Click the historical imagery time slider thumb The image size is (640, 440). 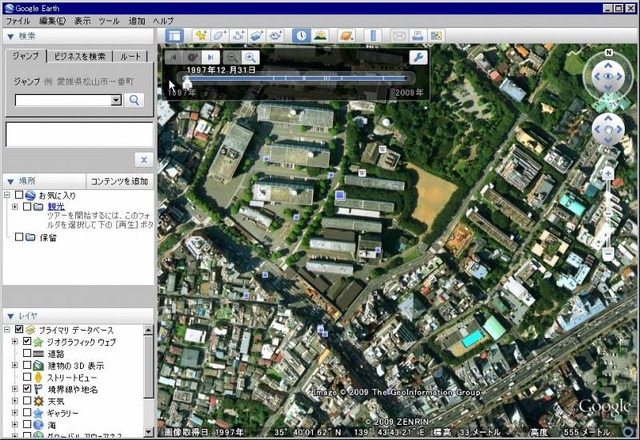(x=187, y=83)
